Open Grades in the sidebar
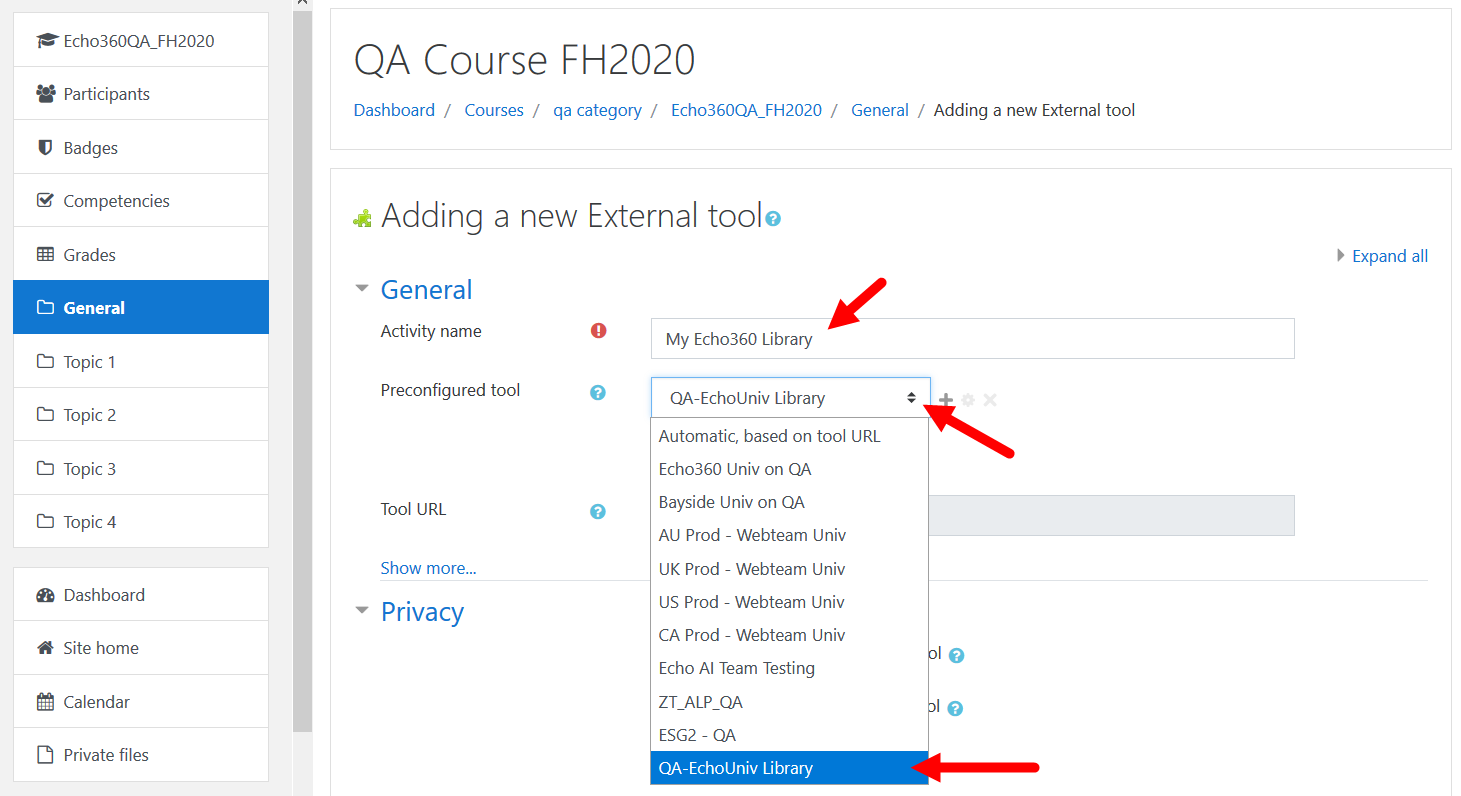1461x796 pixels. point(141,254)
